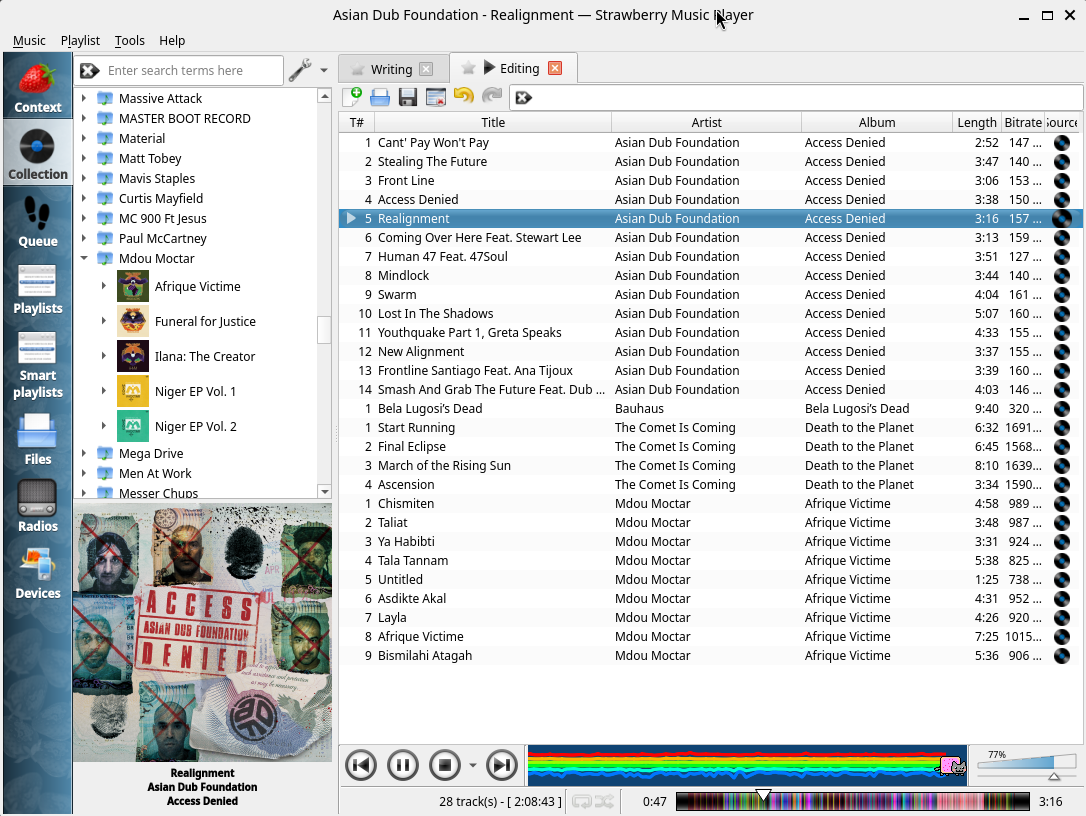Seek in the moodbar track position slider
1086x816 pixels.
(853, 801)
